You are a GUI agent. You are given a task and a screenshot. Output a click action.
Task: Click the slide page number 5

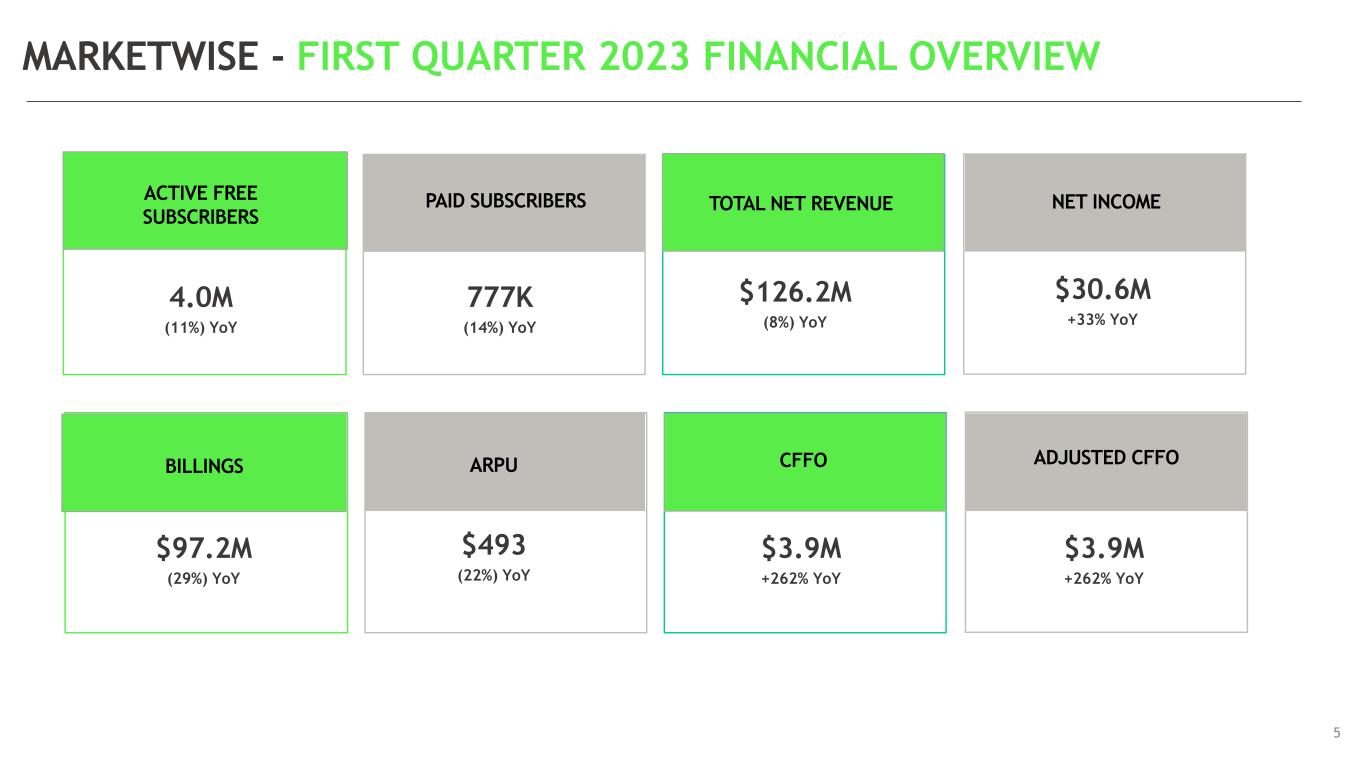point(1337,734)
